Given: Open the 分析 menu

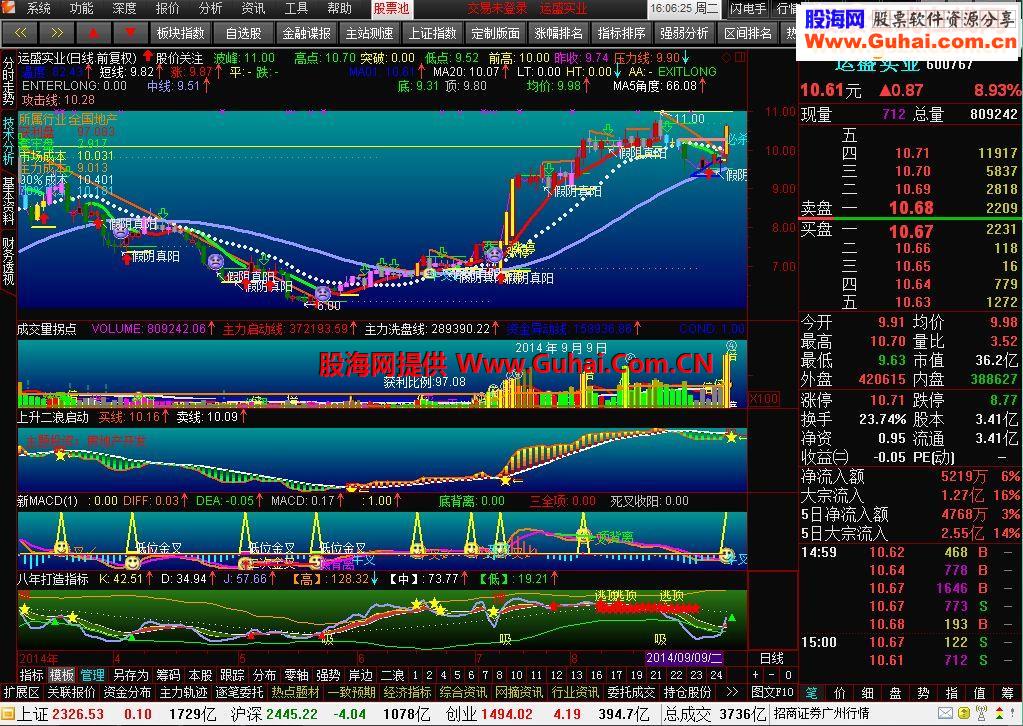Looking at the screenshot, I should pyautogui.click(x=210, y=8).
